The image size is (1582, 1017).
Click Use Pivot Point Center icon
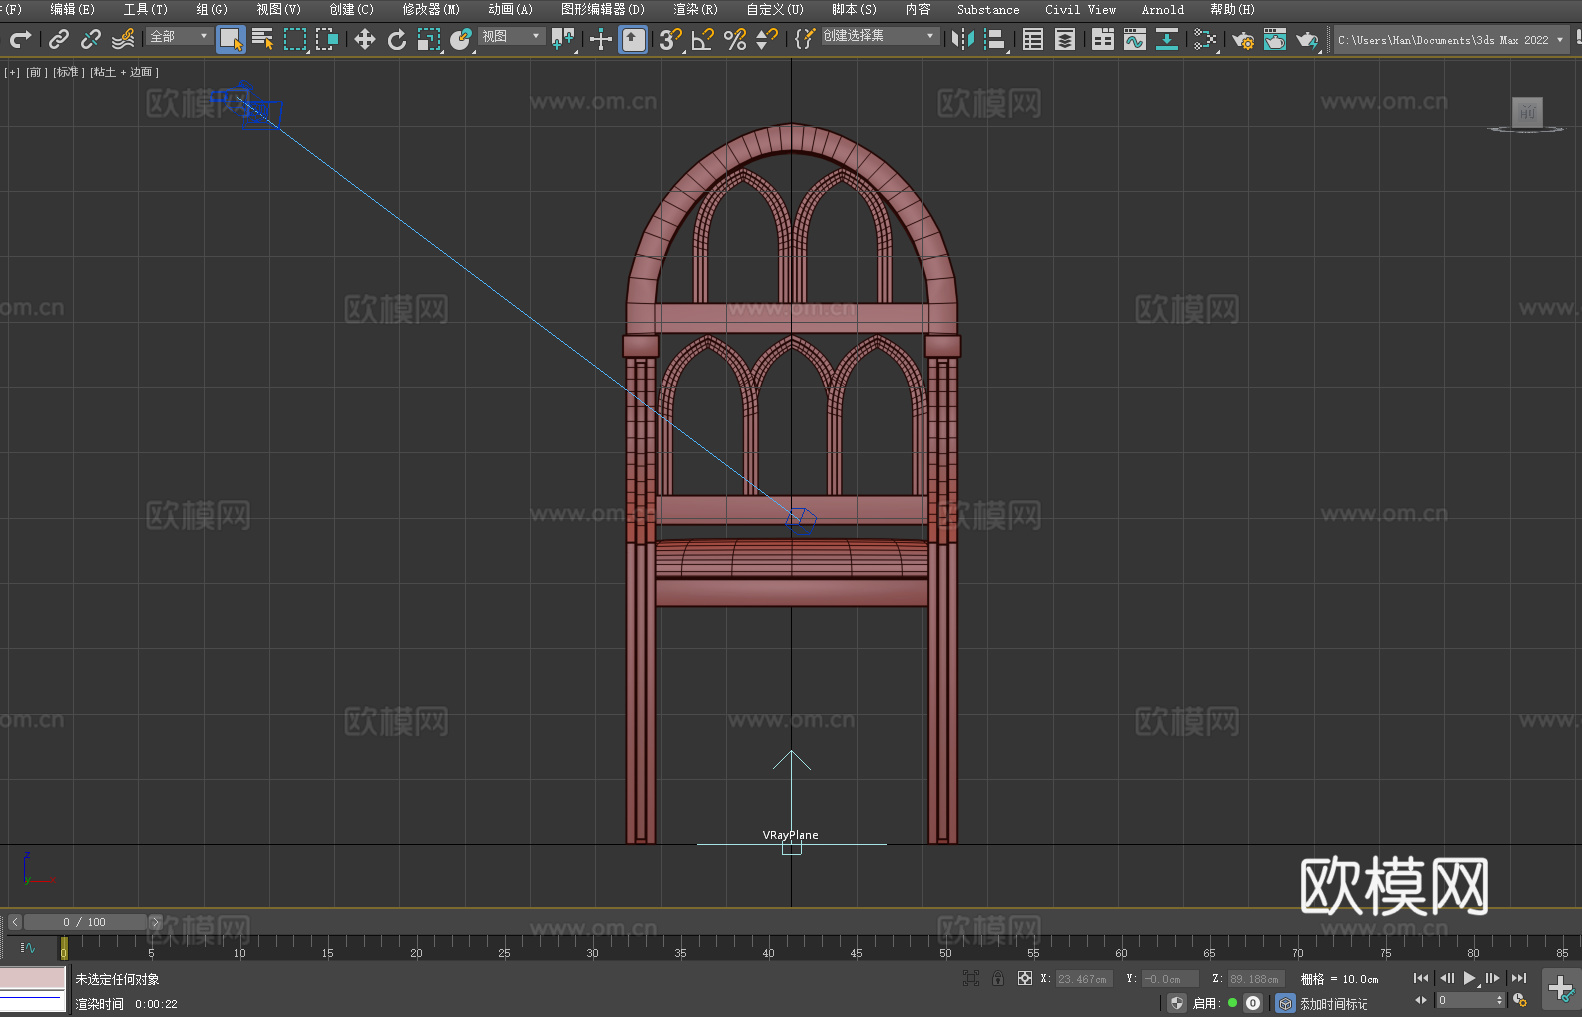tap(563, 39)
